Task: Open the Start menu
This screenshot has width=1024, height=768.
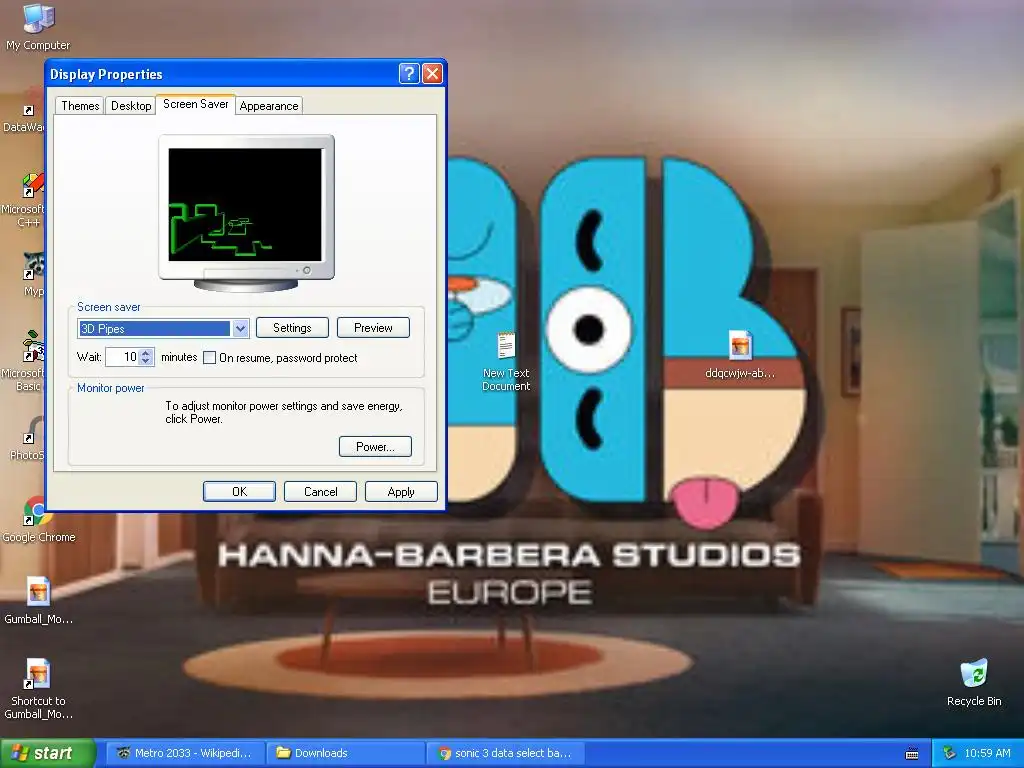Action: 47,753
